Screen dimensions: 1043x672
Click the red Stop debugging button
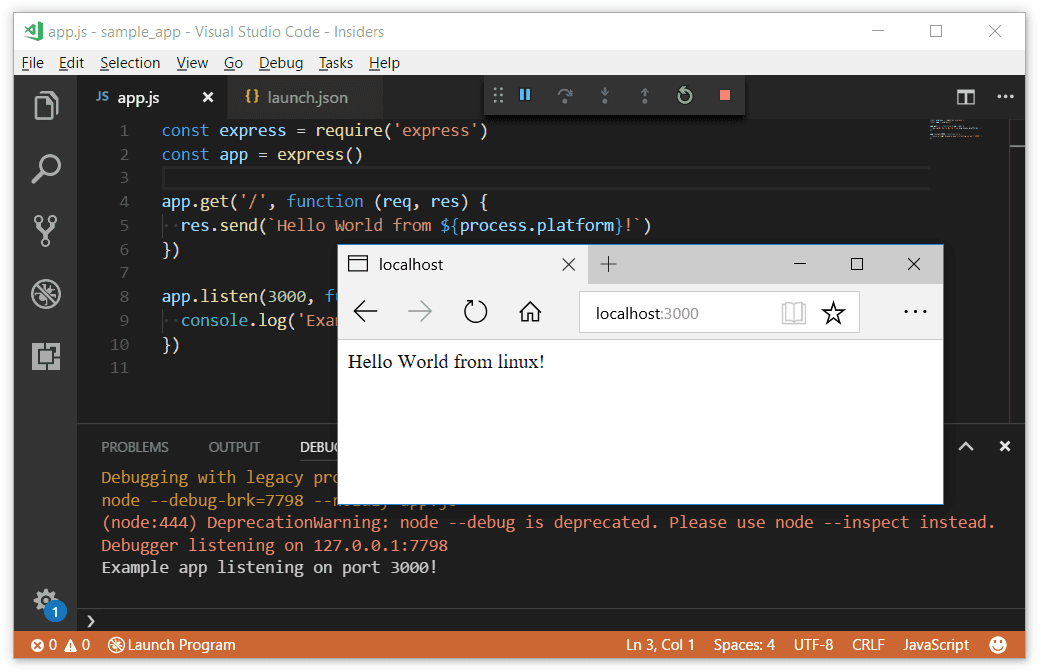point(725,96)
